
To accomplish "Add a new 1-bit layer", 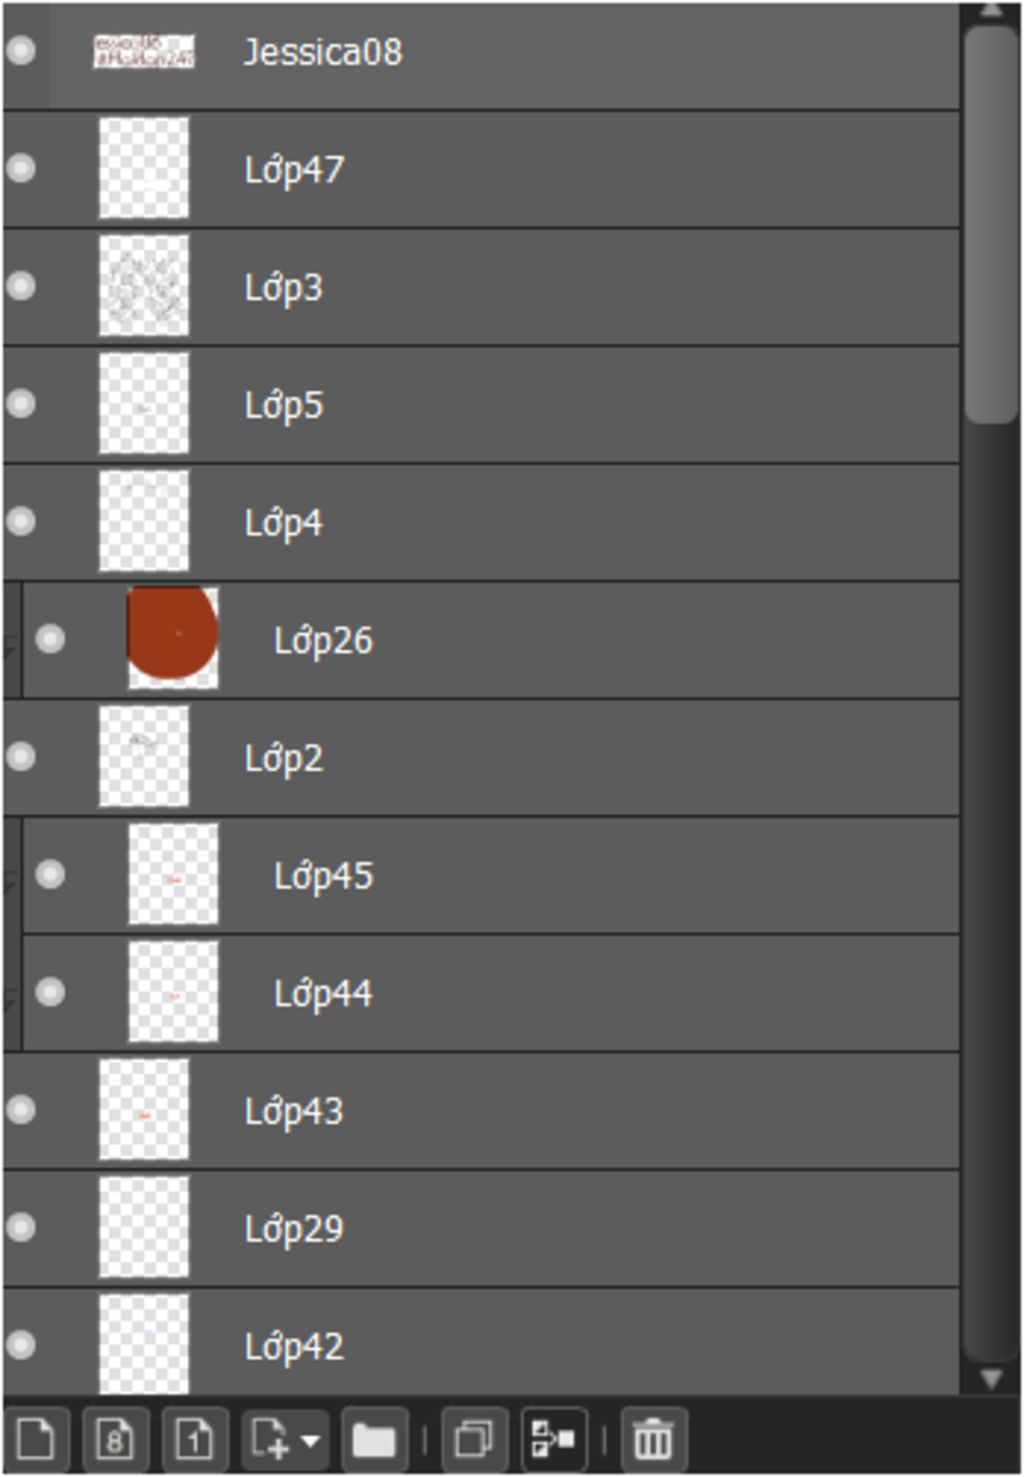I will (x=195, y=1440).
